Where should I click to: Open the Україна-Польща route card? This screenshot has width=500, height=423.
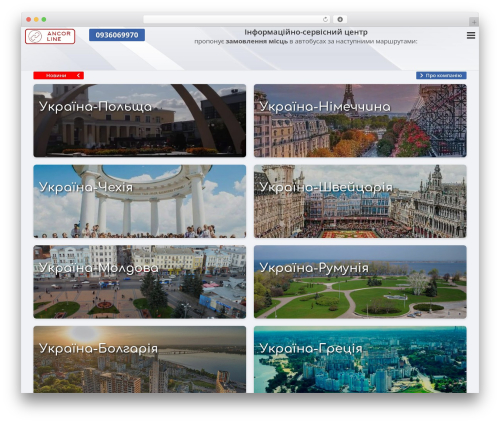pos(140,121)
